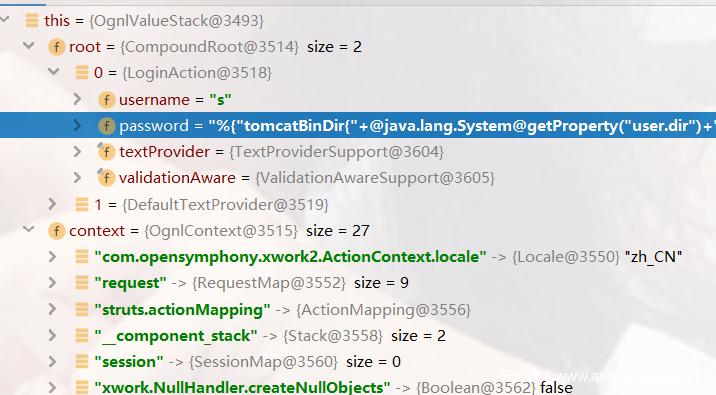This screenshot has width=716, height=395.
Task: Collapse the root CompoundRoot node
Action: [x=29, y=46]
